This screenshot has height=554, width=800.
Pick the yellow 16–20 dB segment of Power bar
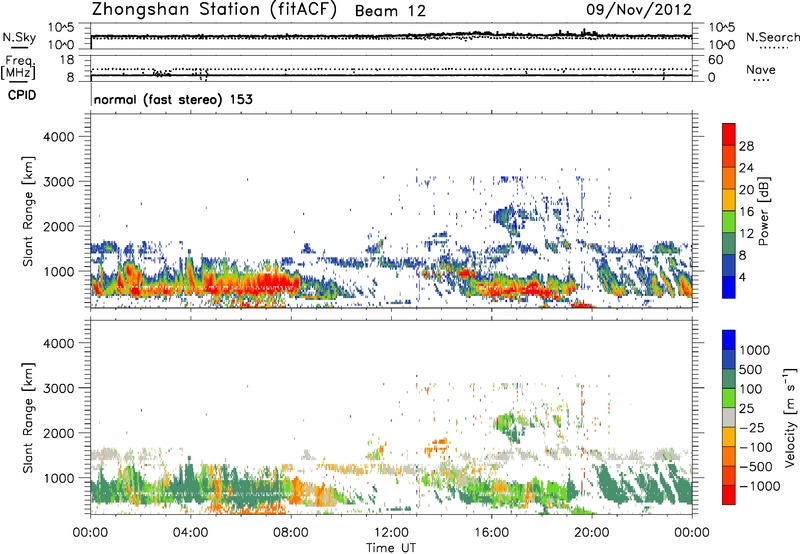[x=729, y=200]
